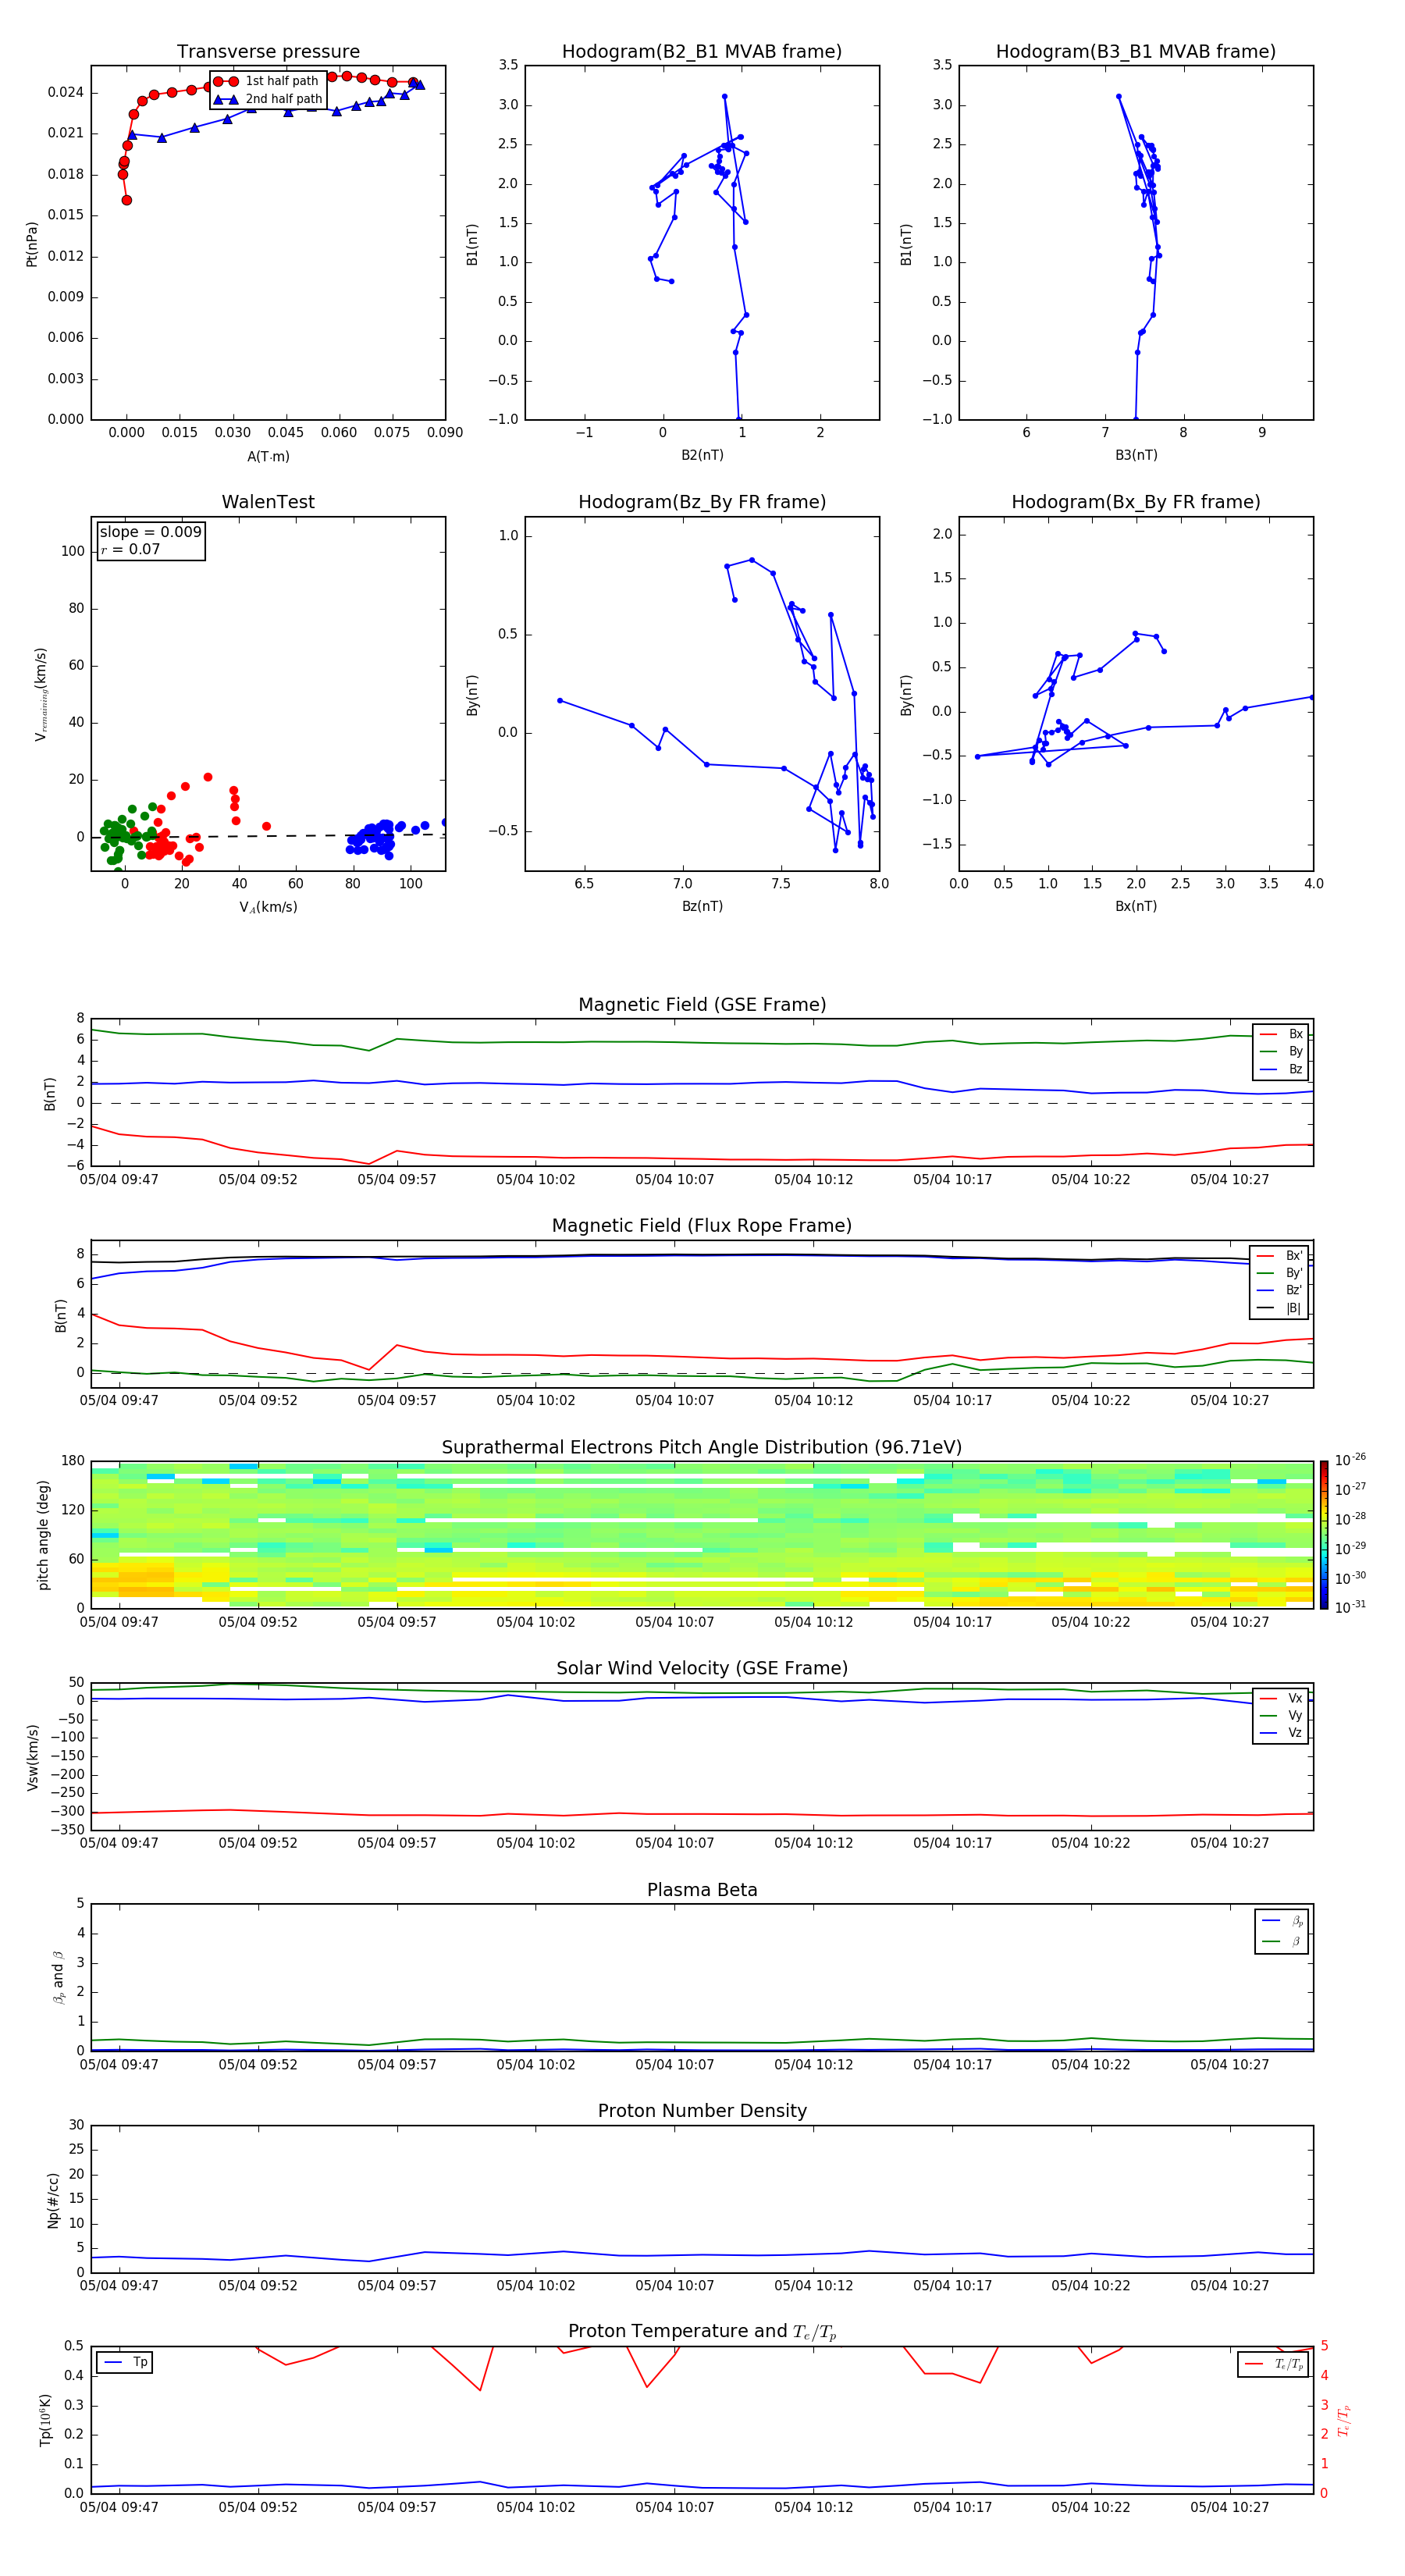This screenshot has height=2576, width=1405.
Task: Click the pitch angle distribution colorbar
Action: [x=1324, y=1535]
